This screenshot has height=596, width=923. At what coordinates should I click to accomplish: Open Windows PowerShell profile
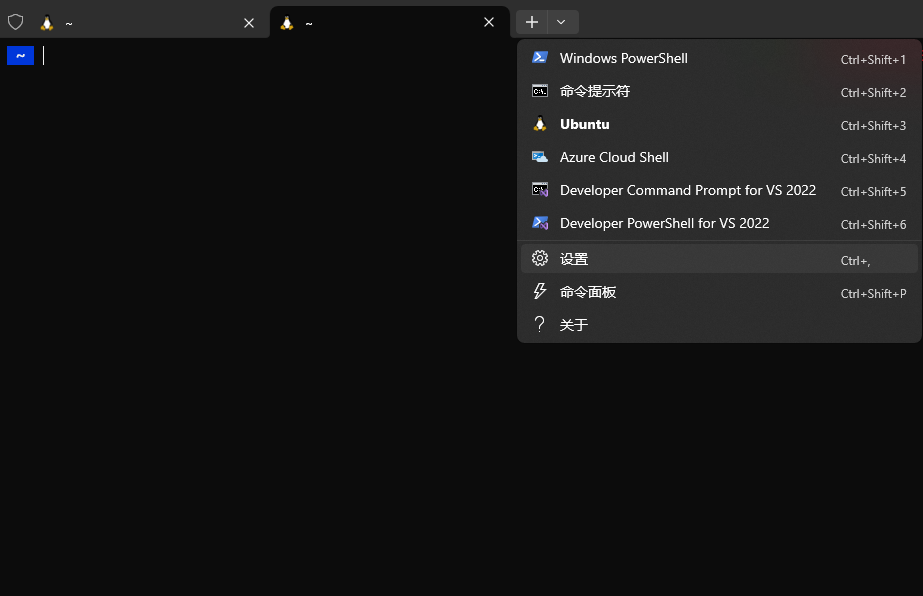[x=624, y=58]
